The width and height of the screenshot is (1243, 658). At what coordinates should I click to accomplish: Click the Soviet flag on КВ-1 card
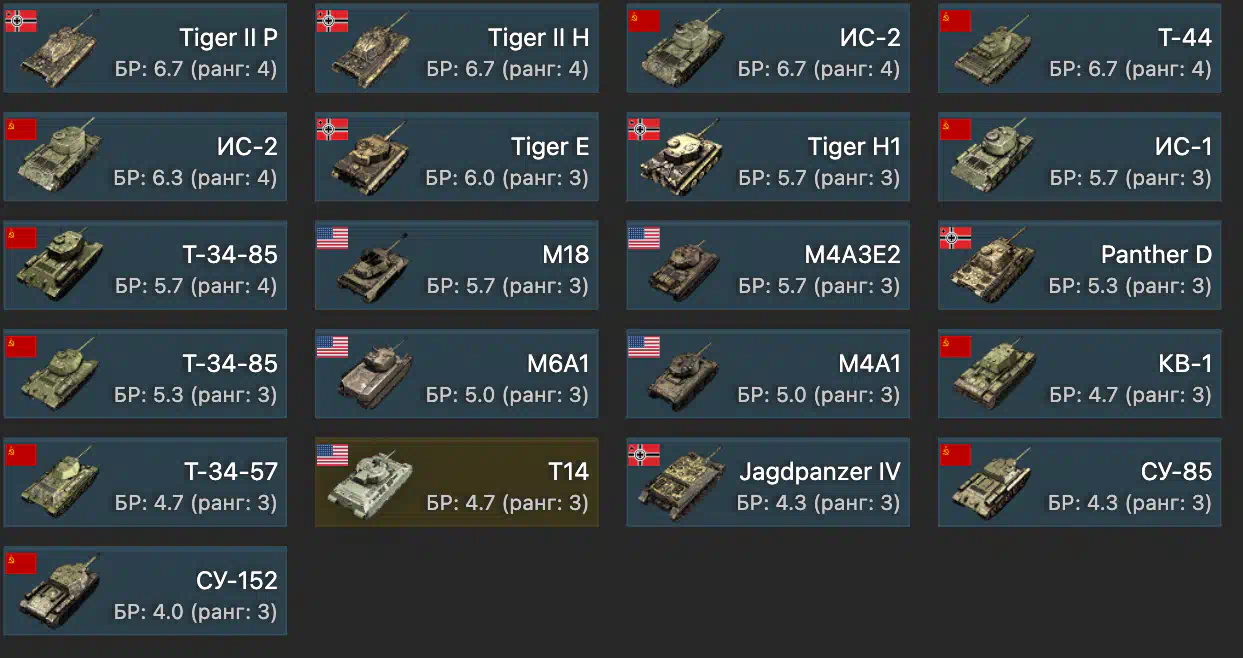click(955, 346)
